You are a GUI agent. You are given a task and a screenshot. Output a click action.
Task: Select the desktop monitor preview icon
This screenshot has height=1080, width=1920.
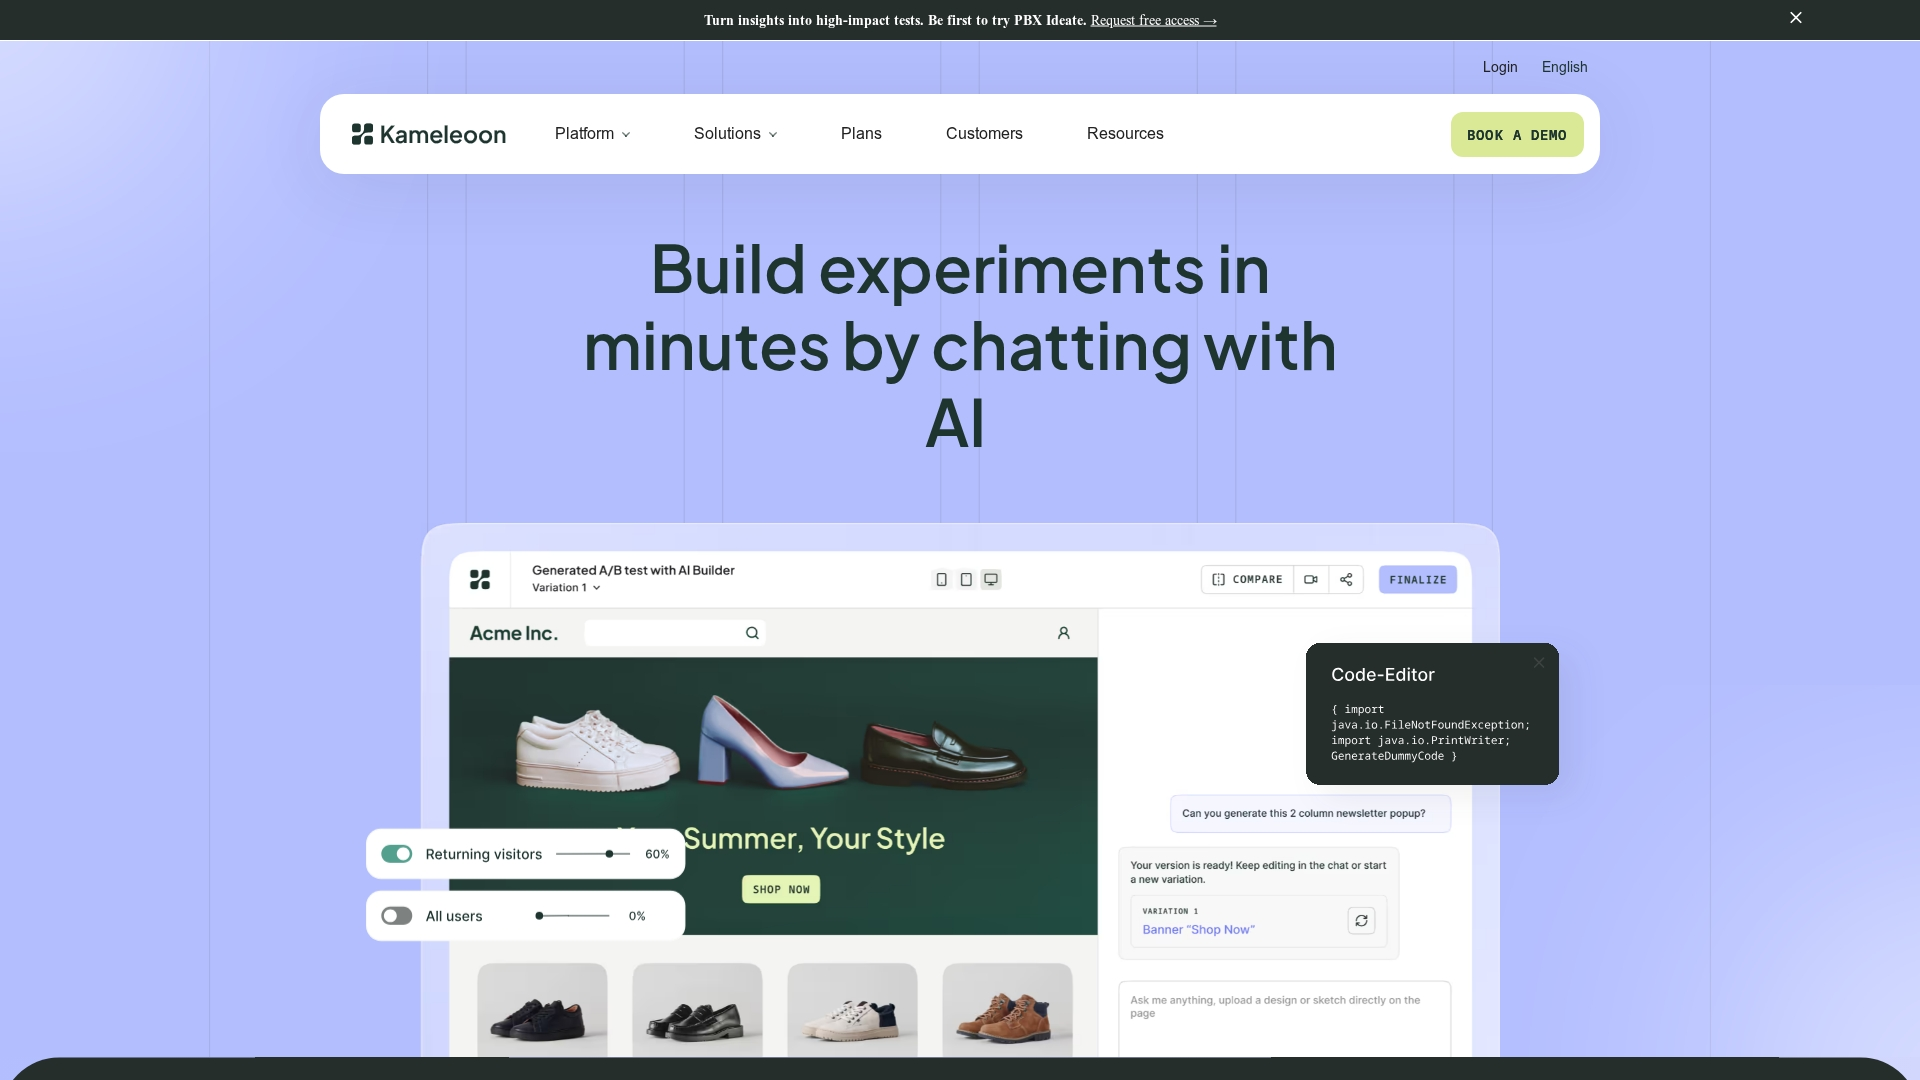991,580
